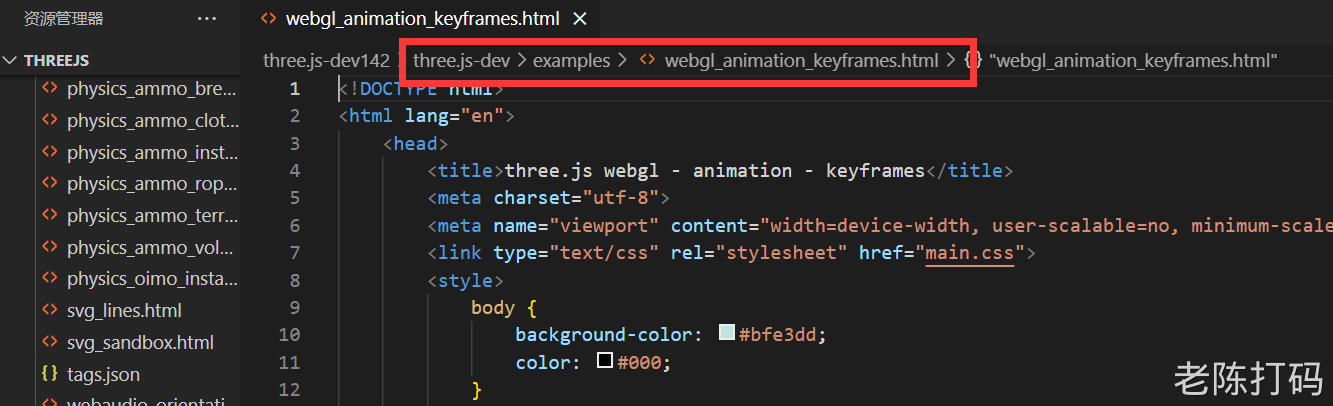Open the explorer more actions ellipsis menu
The width and height of the screenshot is (1333, 406).
tap(207, 18)
